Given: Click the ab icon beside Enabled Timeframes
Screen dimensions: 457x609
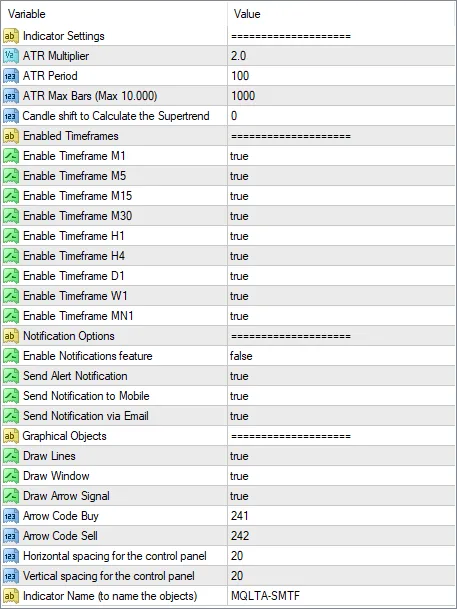Looking at the screenshot, I should pos(11,136).
